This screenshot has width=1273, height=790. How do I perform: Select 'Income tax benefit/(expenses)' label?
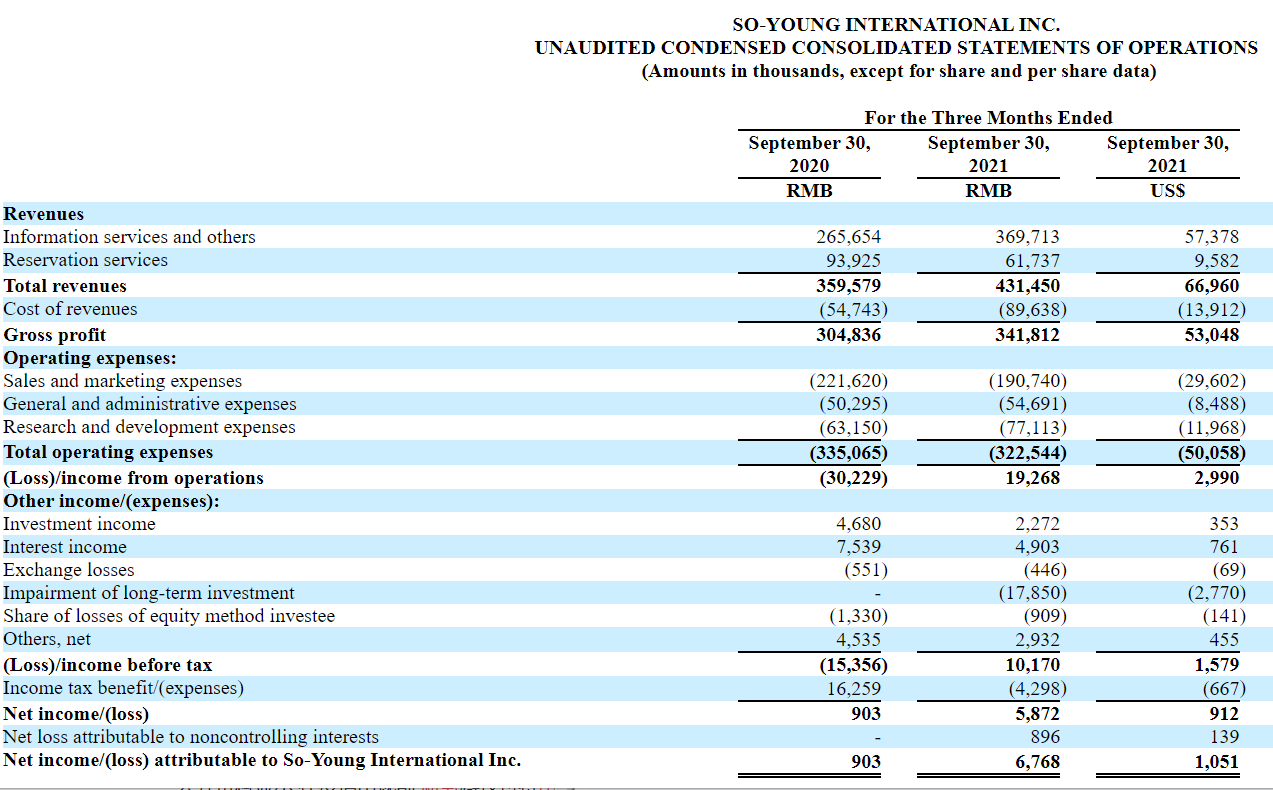click(x=124, y=688)
